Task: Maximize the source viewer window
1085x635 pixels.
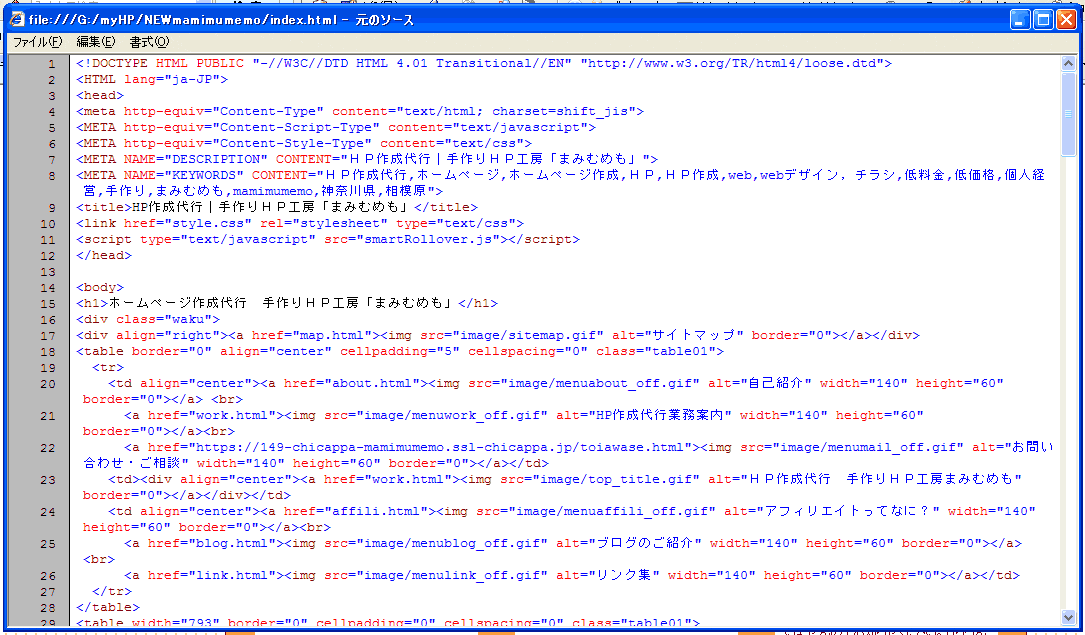Action: pos(1042,19)
